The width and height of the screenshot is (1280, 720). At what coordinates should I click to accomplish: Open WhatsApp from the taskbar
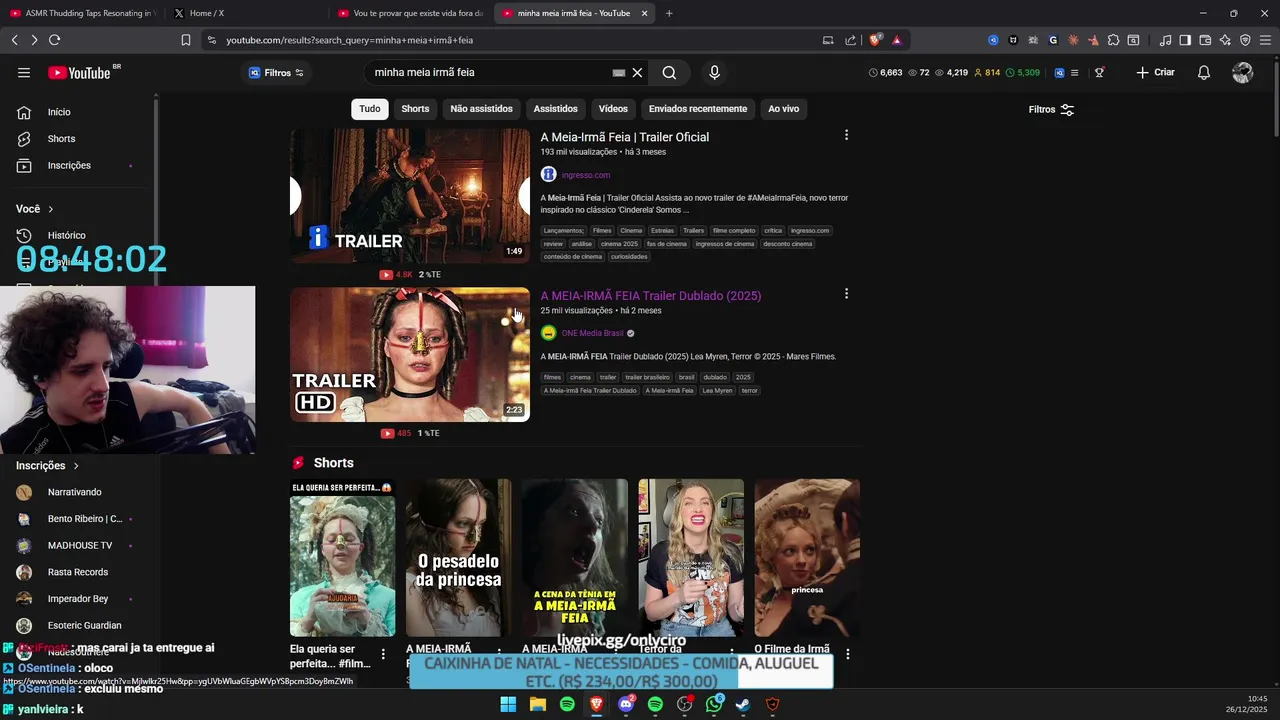point(714,704)
